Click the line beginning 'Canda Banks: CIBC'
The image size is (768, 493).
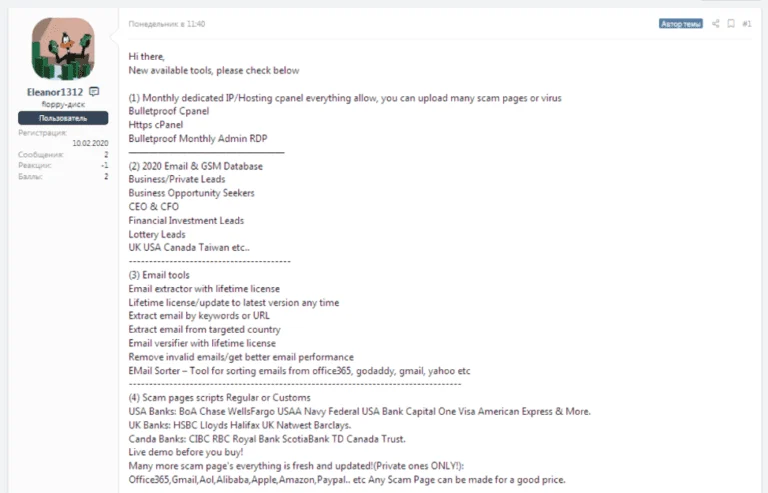[x=267, y=439]
